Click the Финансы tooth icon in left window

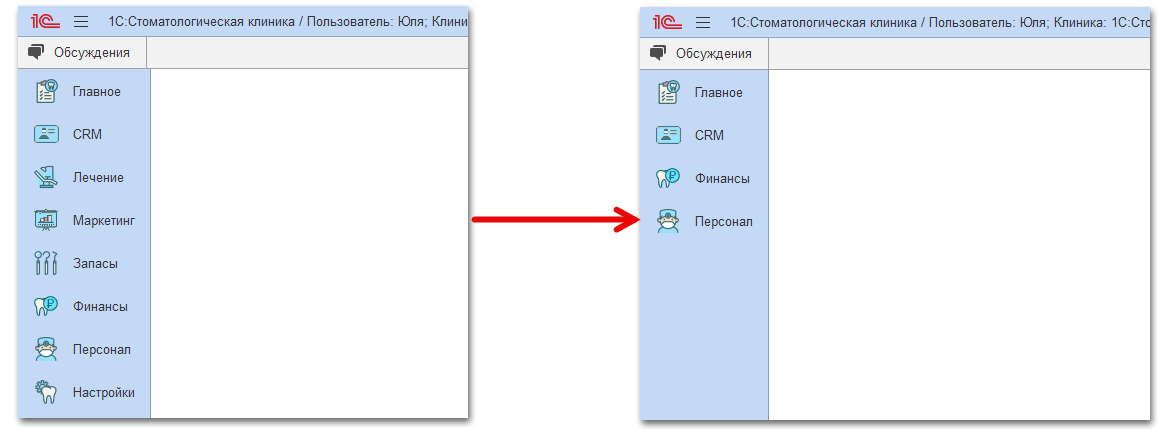click(x=46, y=306)
